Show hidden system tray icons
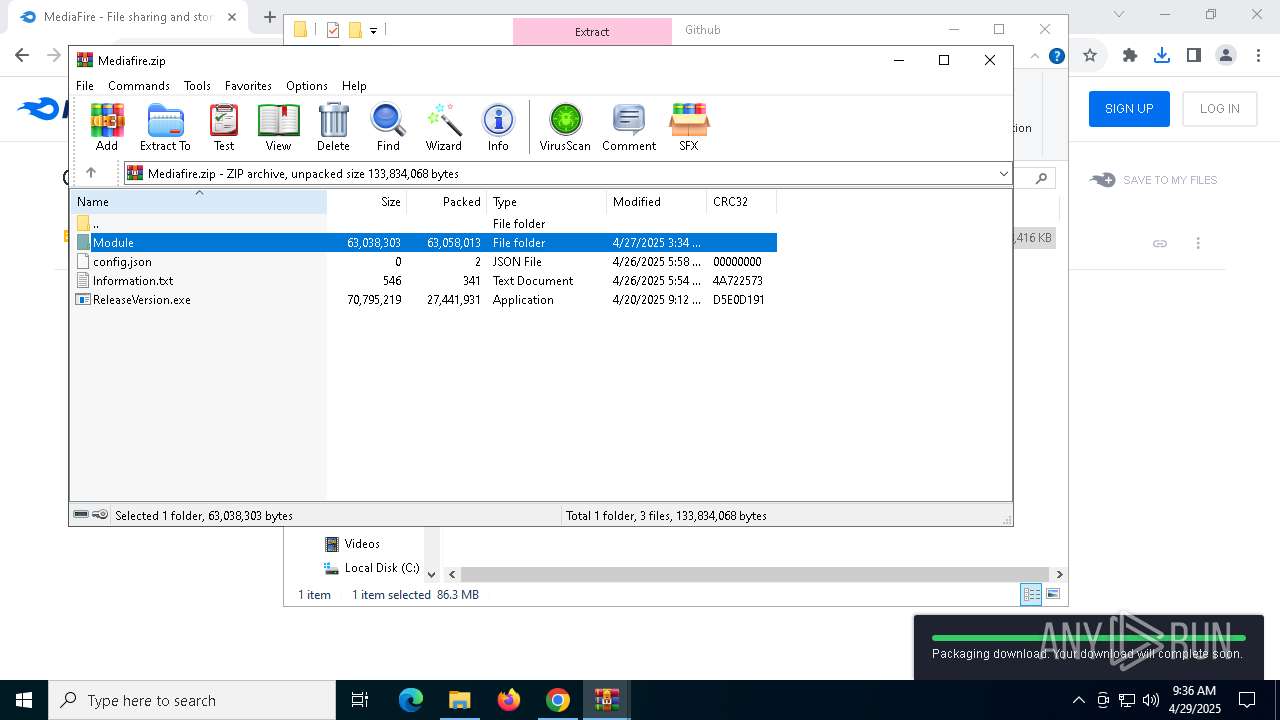Image resolution: width=1280 pixels, height=720 pixels. (1078, 700)
